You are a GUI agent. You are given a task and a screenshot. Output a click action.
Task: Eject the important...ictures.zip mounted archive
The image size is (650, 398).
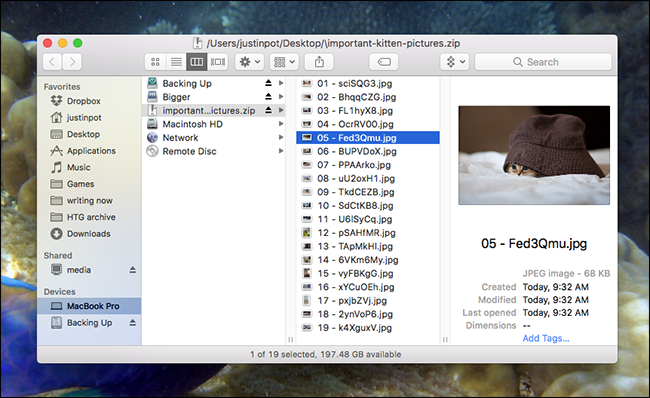click(269, 110)
